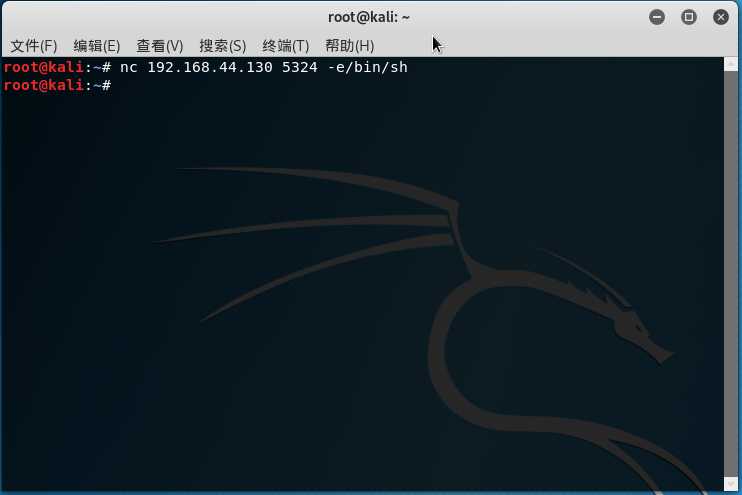Click the empty root@kali prompt line
742x495 pixels.
(x=57, y=85)
